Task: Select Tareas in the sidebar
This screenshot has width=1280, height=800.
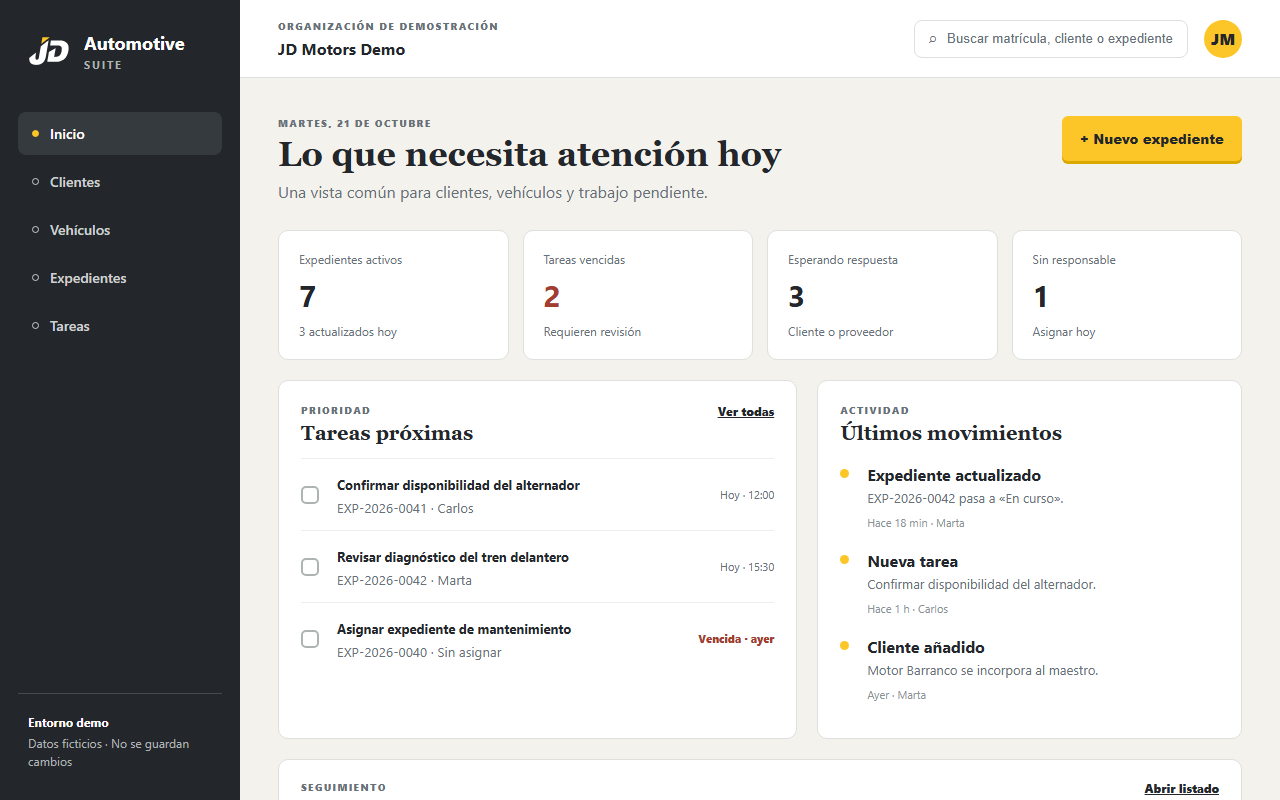Action: pyautogui.click(x=120, y=326)
